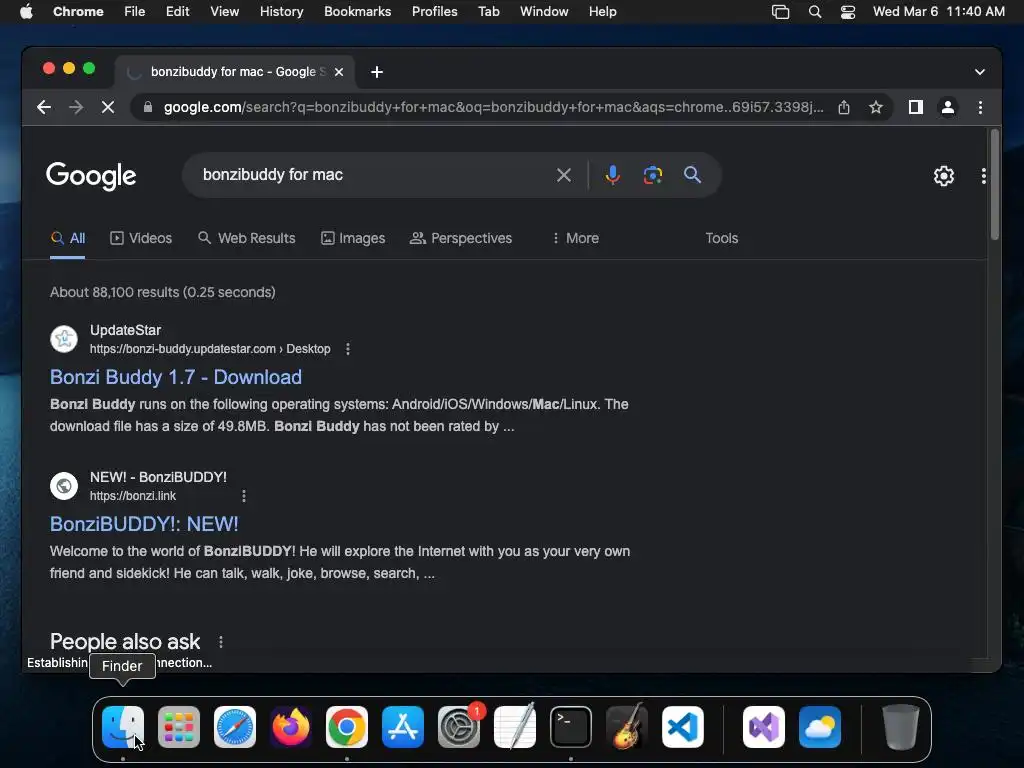Go to the Google logo homepage
The image size is (1024, 768).
(x=91, y=176)
